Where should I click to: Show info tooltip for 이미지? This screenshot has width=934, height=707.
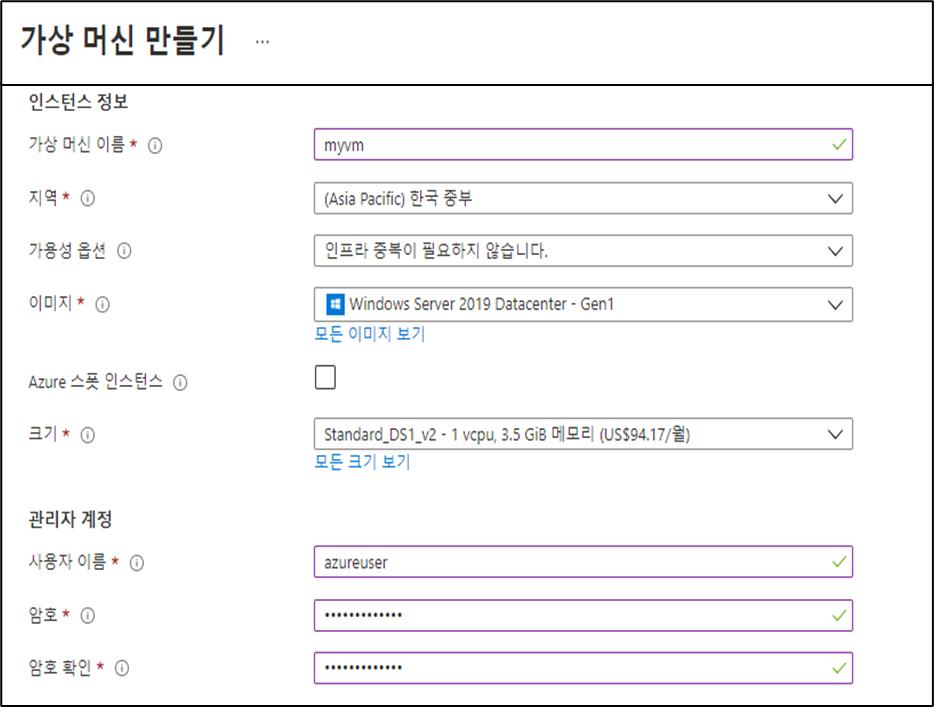(102, 304)
